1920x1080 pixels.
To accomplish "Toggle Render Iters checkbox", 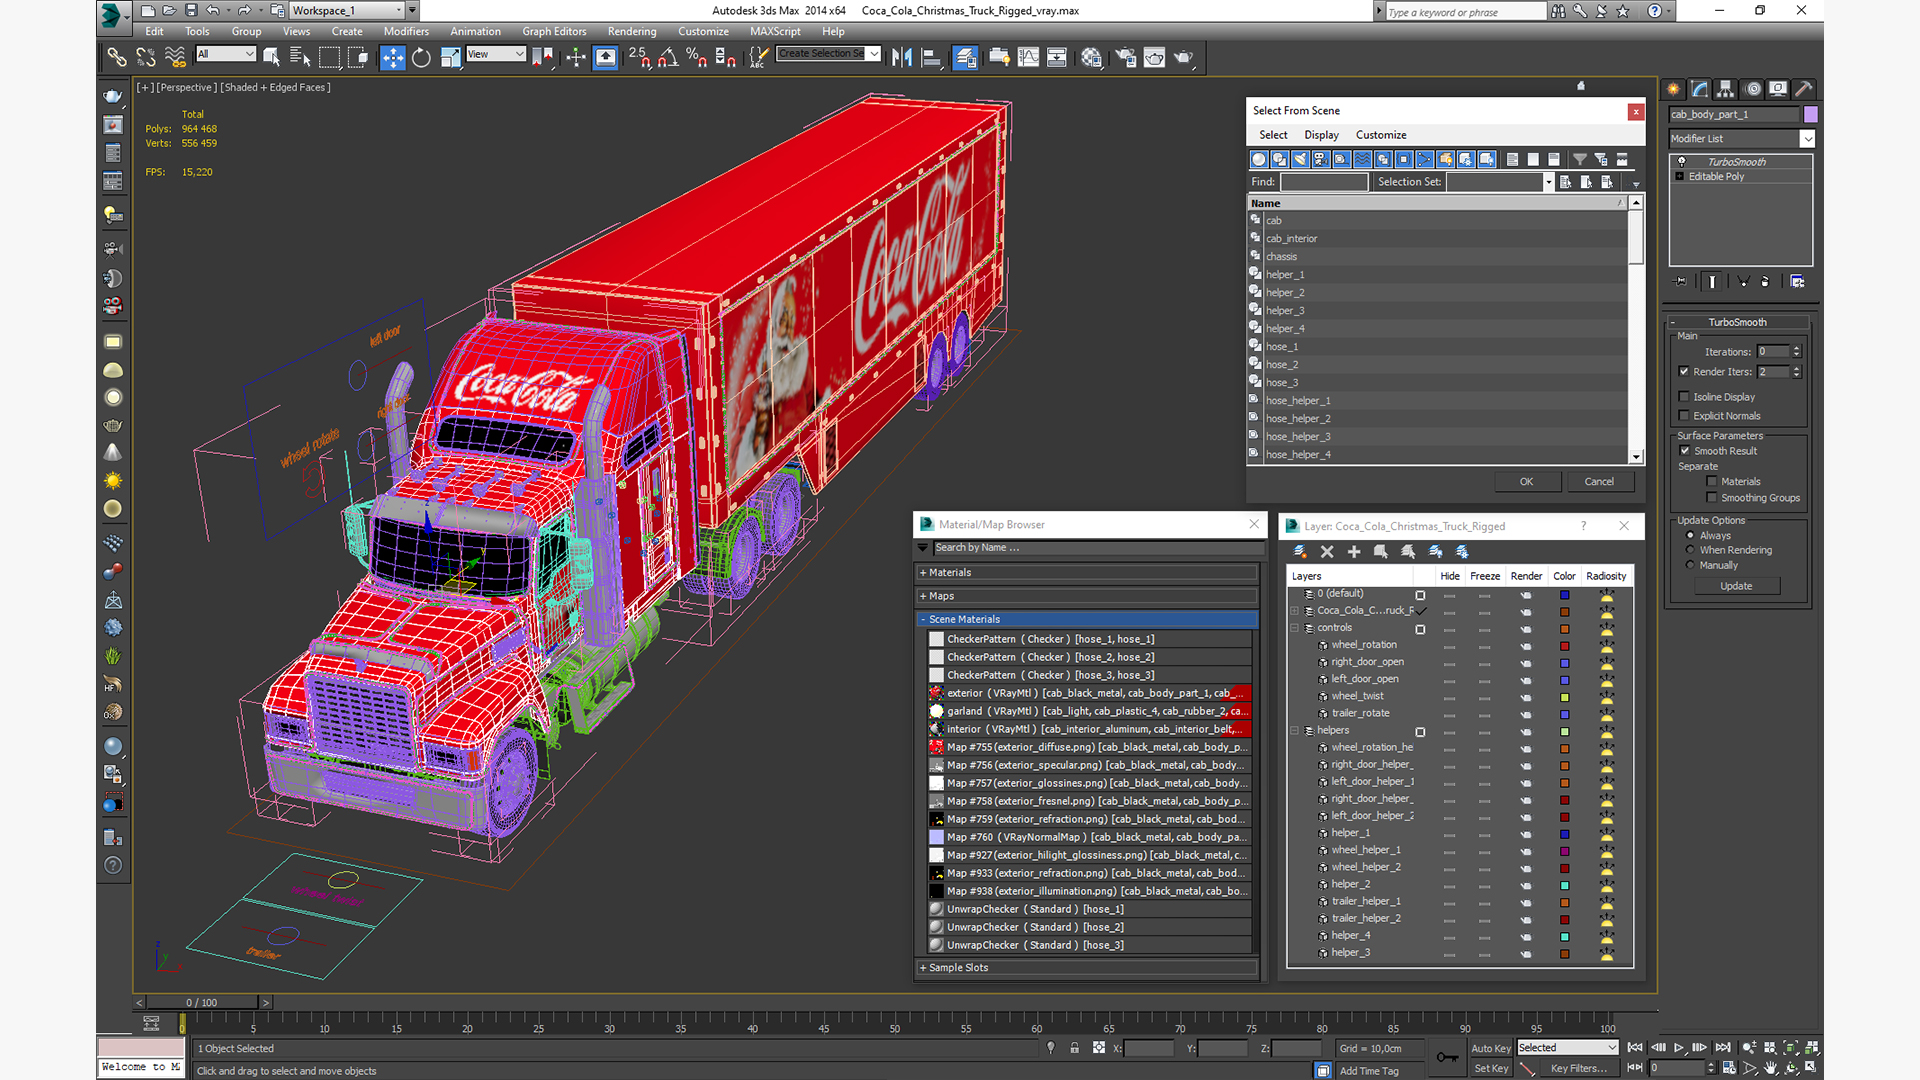I will point(1685,372).
